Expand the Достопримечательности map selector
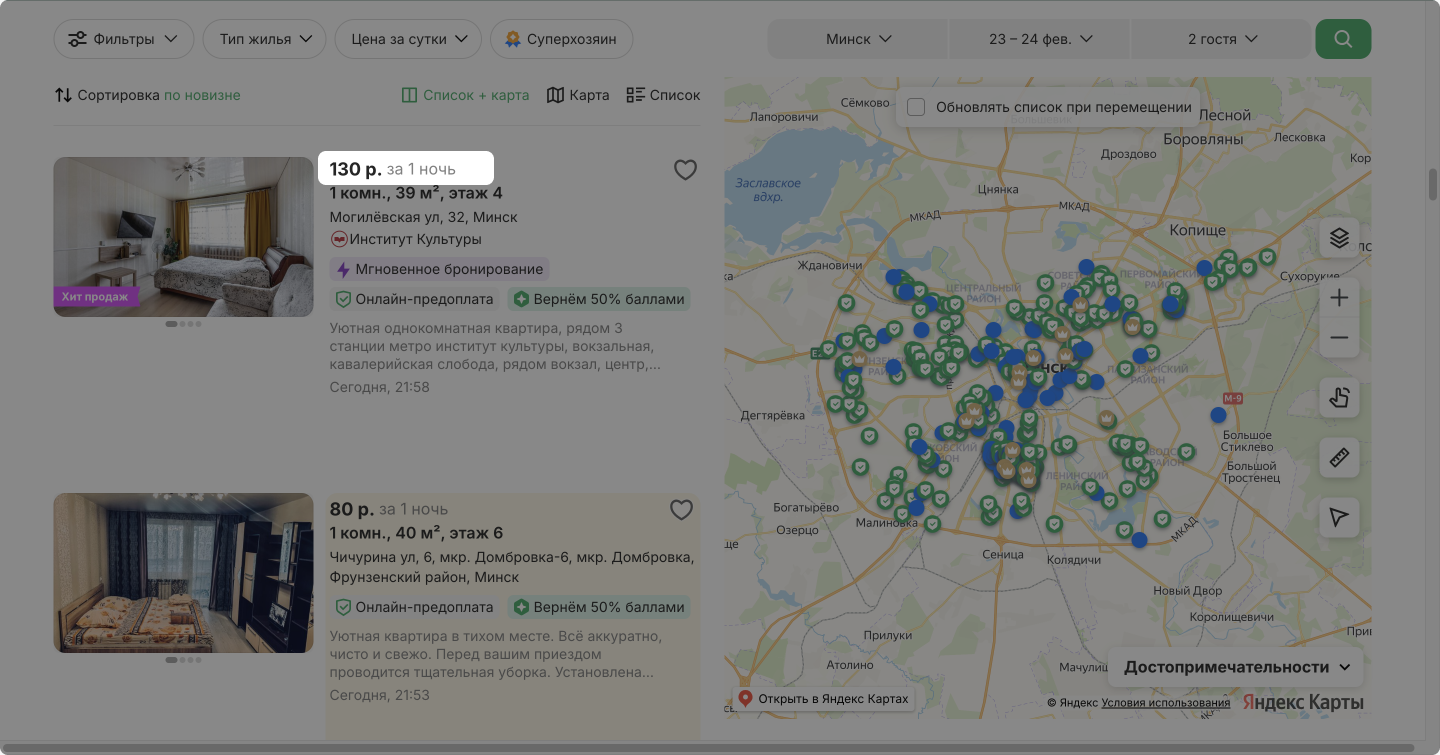 [1236, 667]
